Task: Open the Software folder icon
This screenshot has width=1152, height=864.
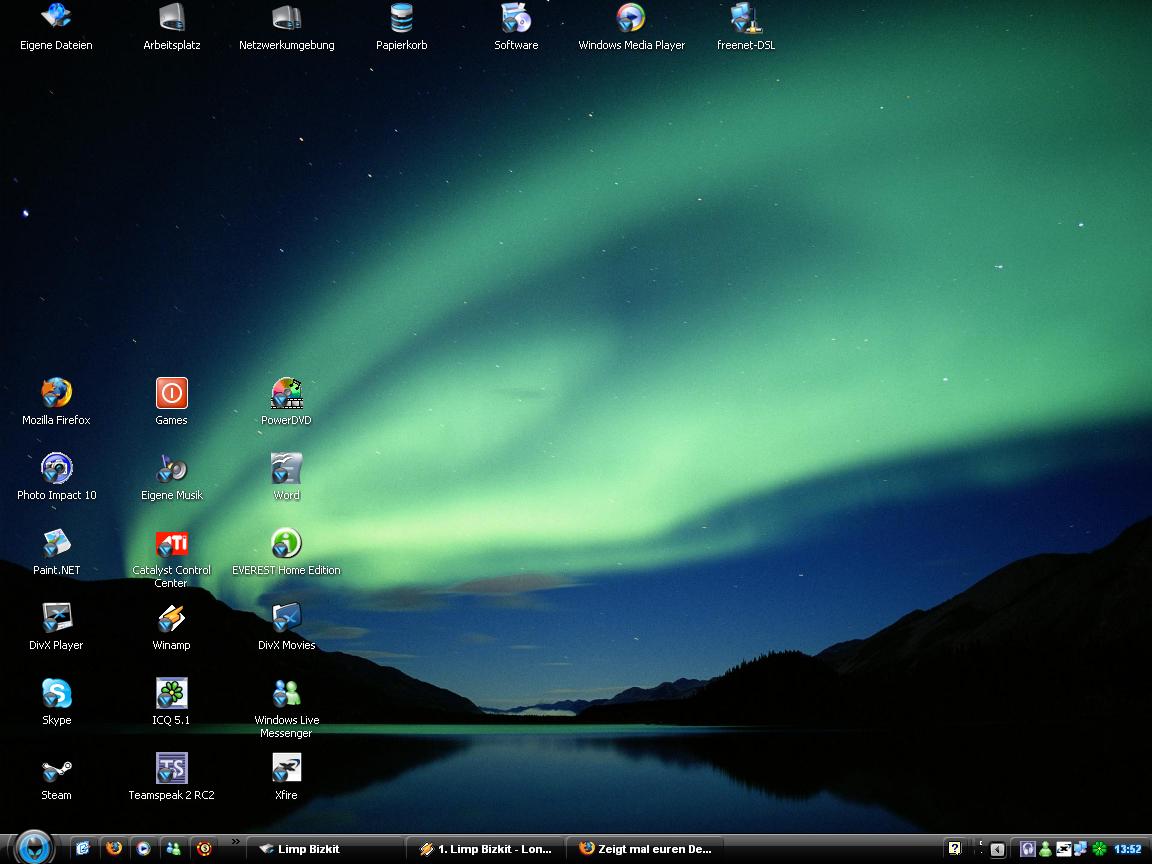Action: (516, 27)
